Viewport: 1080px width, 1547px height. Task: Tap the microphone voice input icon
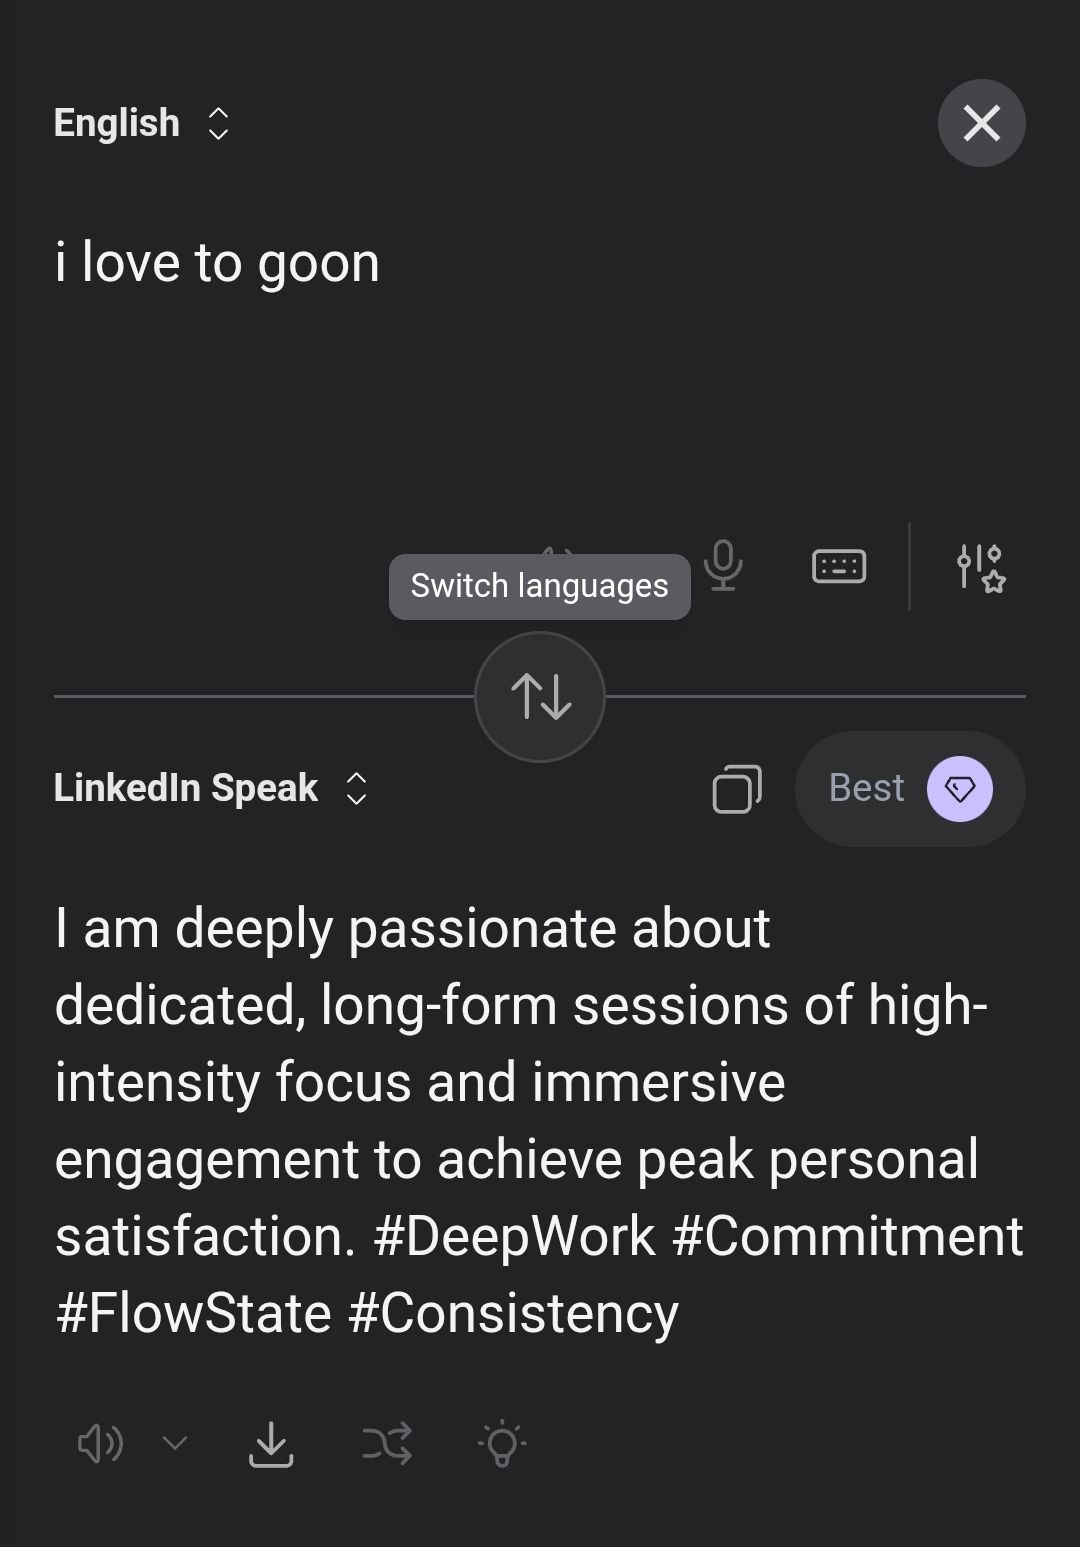723,565
